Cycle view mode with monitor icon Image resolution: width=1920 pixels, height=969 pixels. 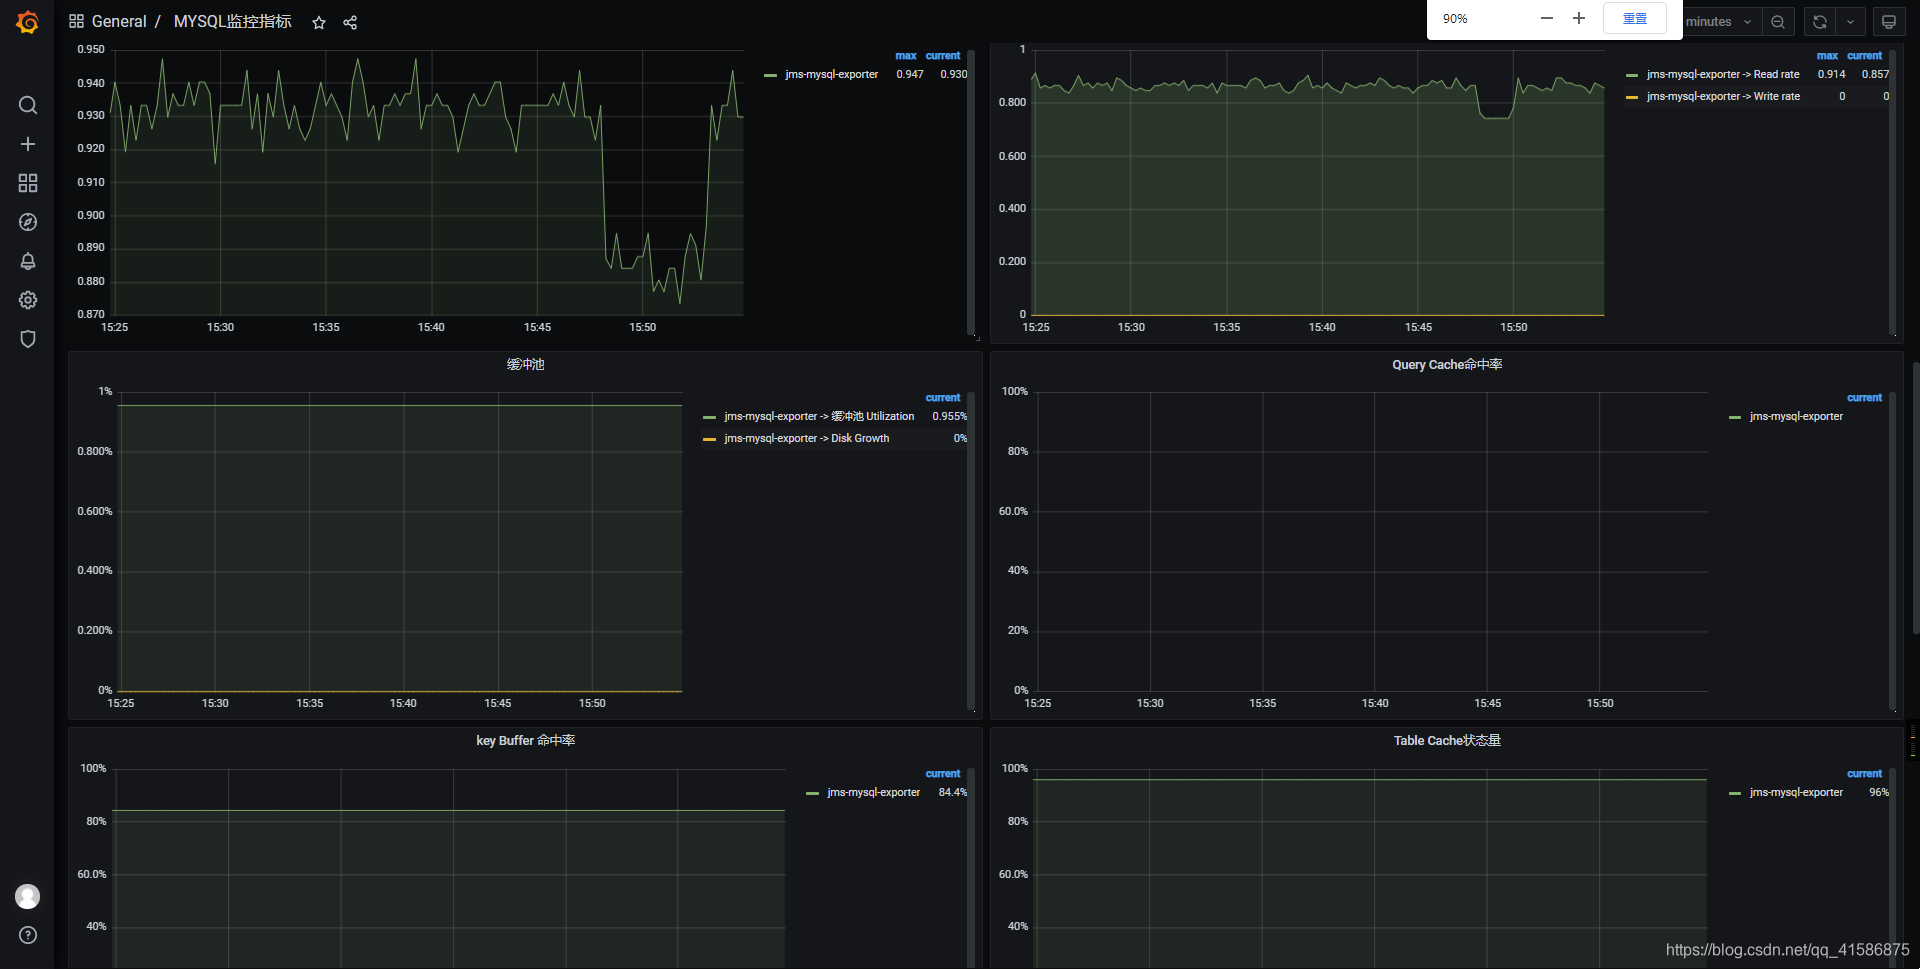(x=1889, y=22)
